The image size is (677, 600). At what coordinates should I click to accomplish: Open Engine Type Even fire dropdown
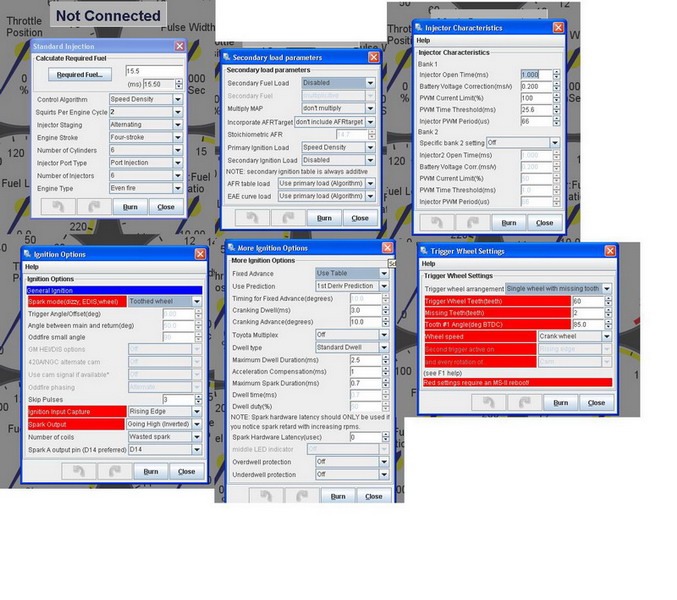click(178, 188)
